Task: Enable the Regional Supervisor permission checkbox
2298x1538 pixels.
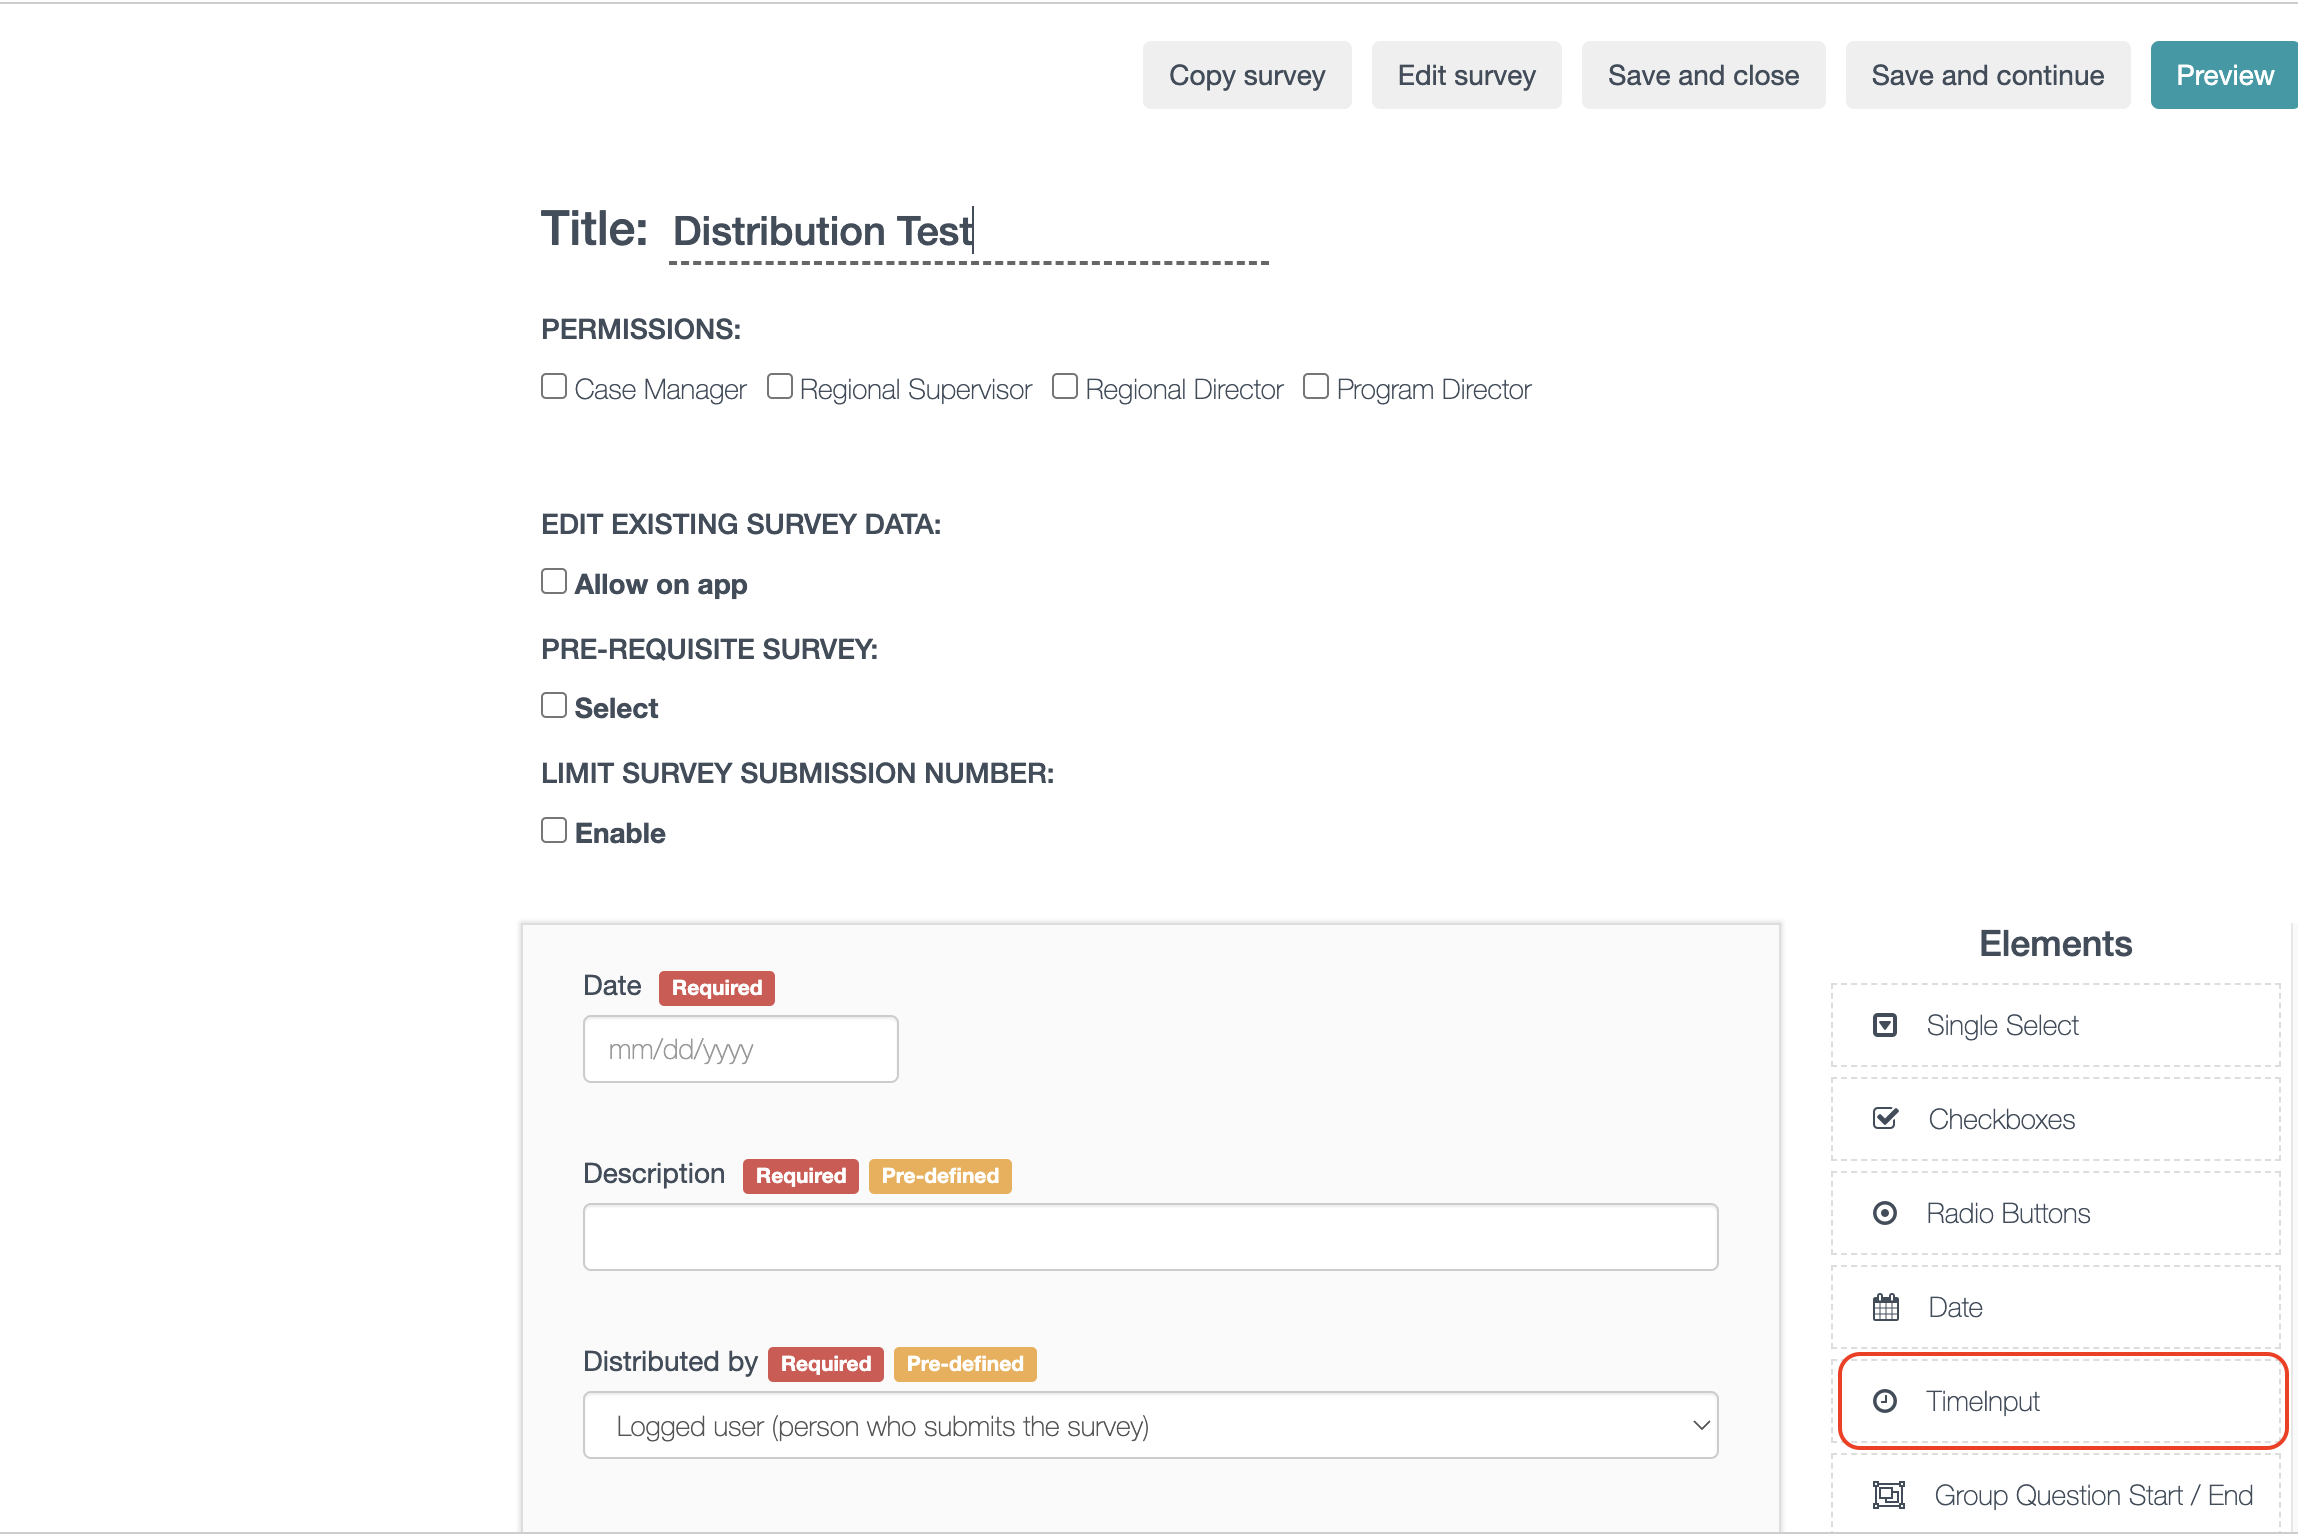Action: tap(780, 387)
